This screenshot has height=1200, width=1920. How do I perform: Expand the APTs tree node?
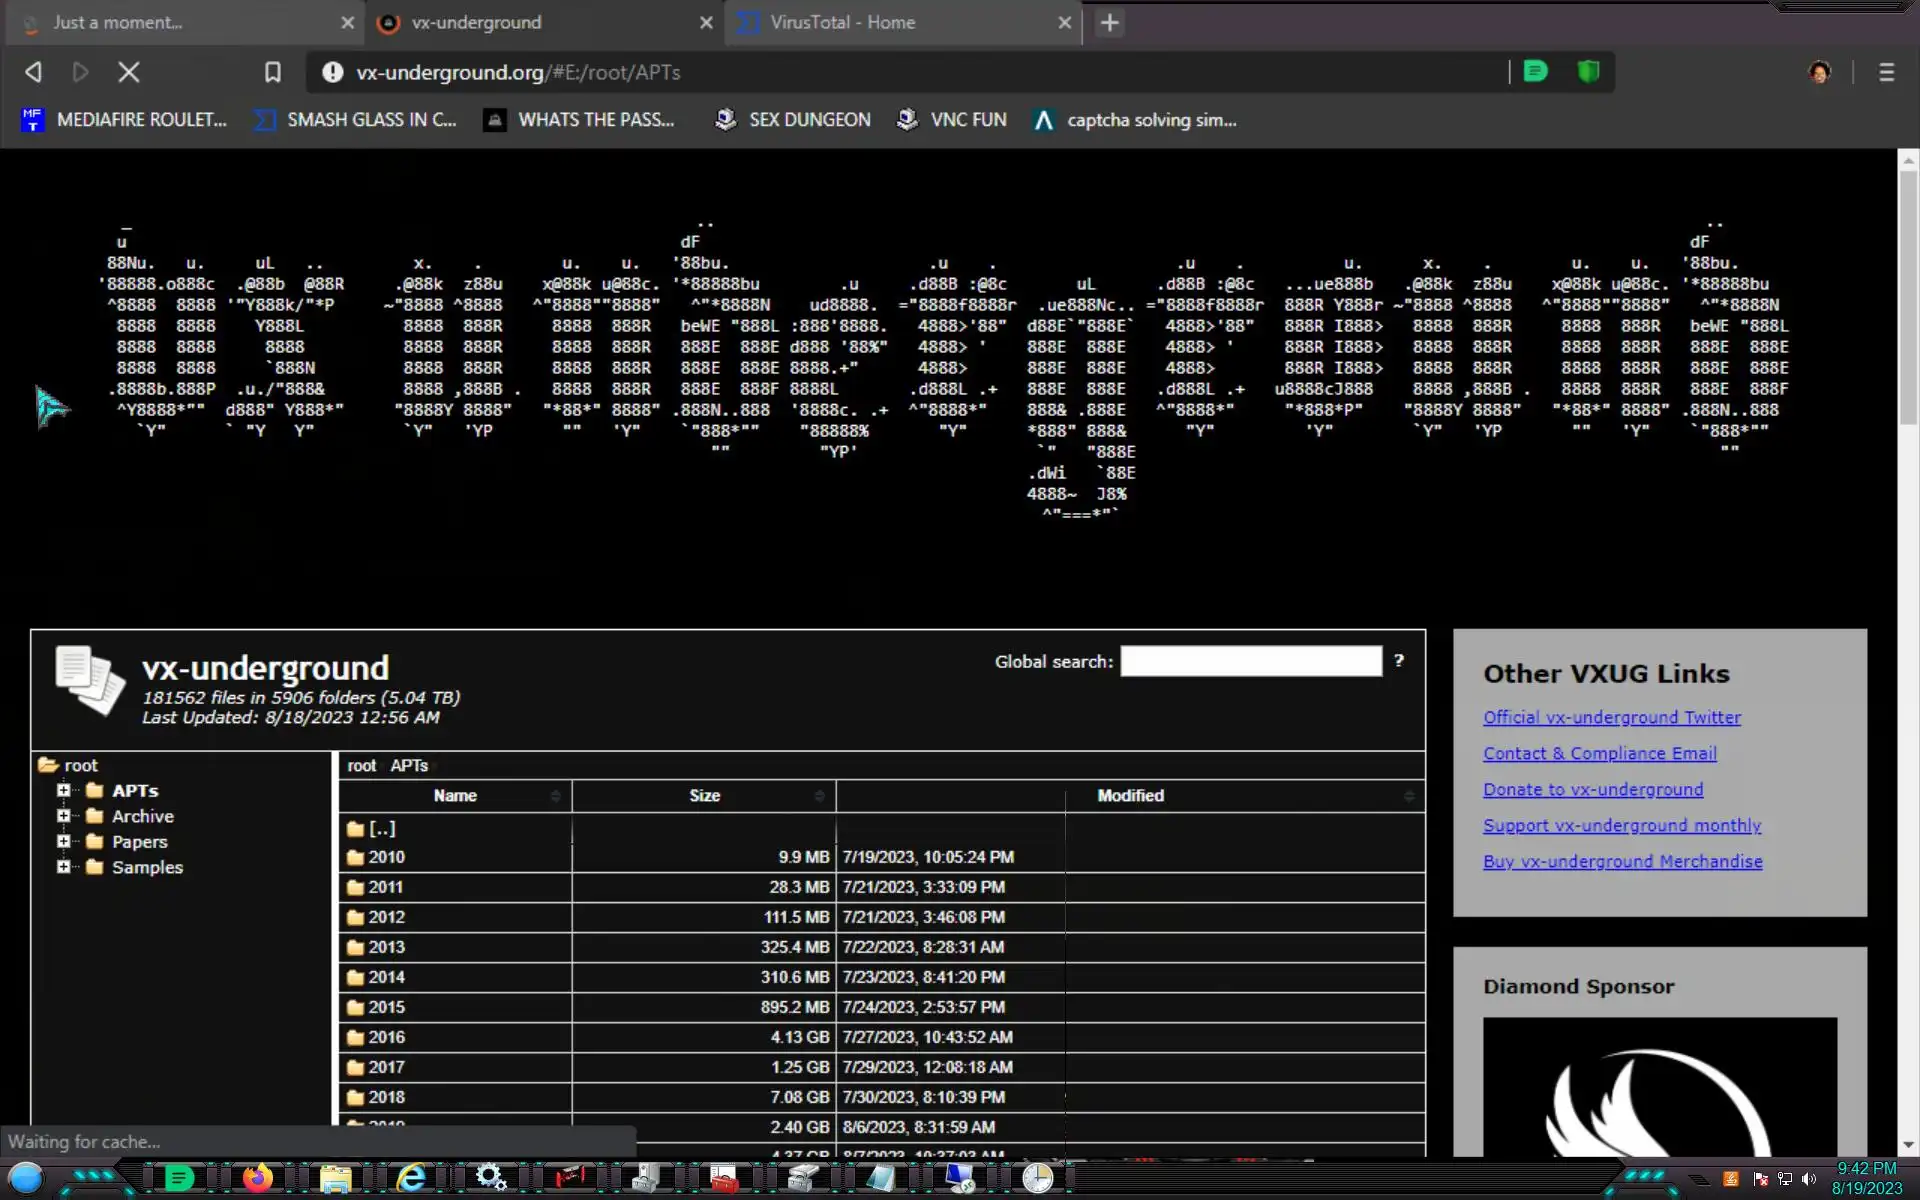pyautogui.click(x=64, y=790)
